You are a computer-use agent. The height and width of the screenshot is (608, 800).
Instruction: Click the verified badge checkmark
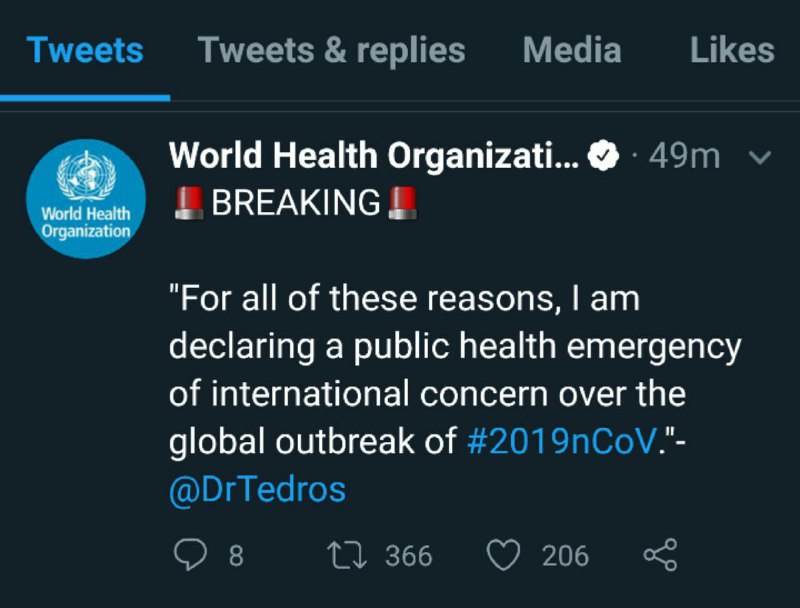pos(603,156)
